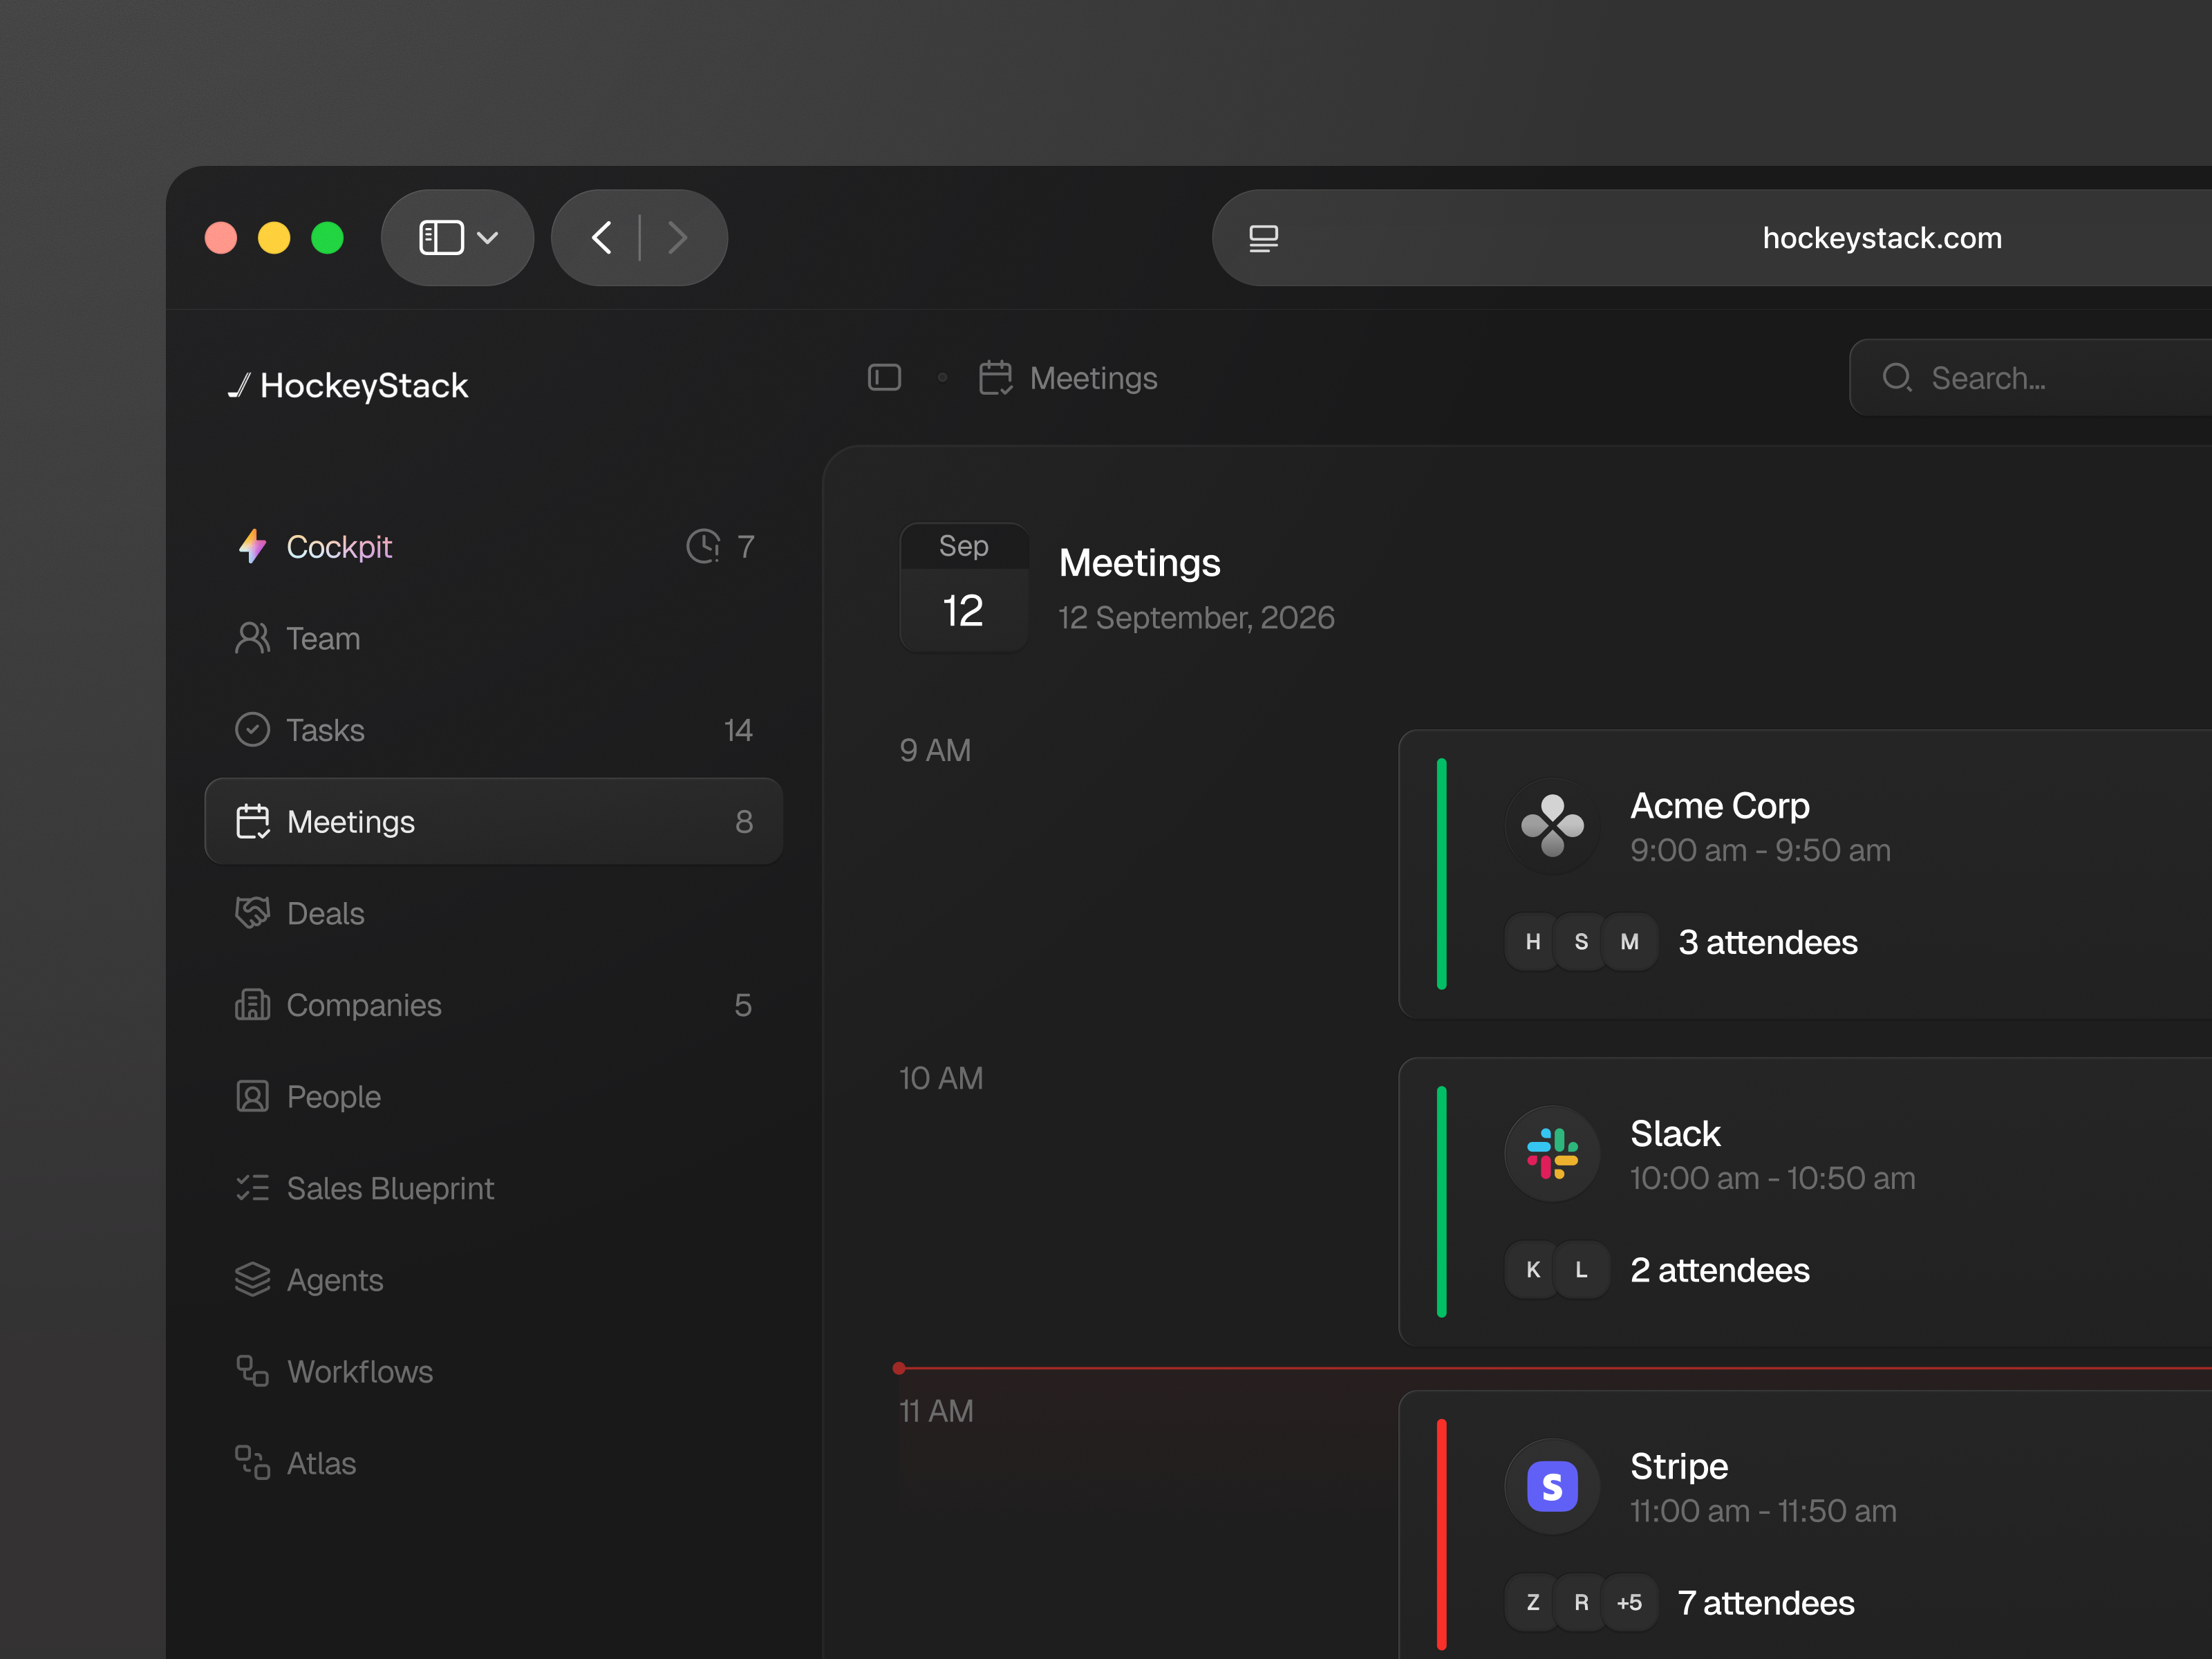Click attendee M on Acme Corp
2212x1659 pixels.
click(x=1630, y=942)
